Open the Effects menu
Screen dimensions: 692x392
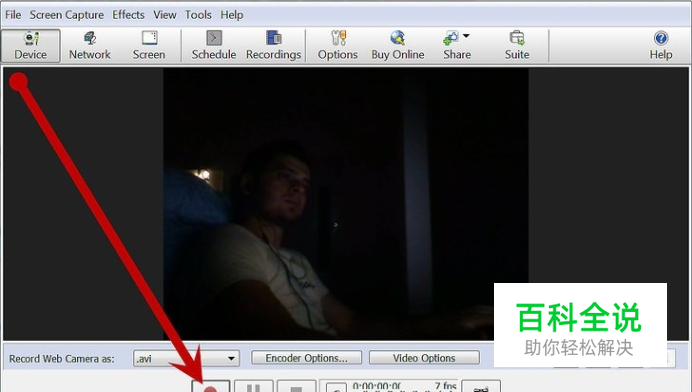tap(128, 15)
